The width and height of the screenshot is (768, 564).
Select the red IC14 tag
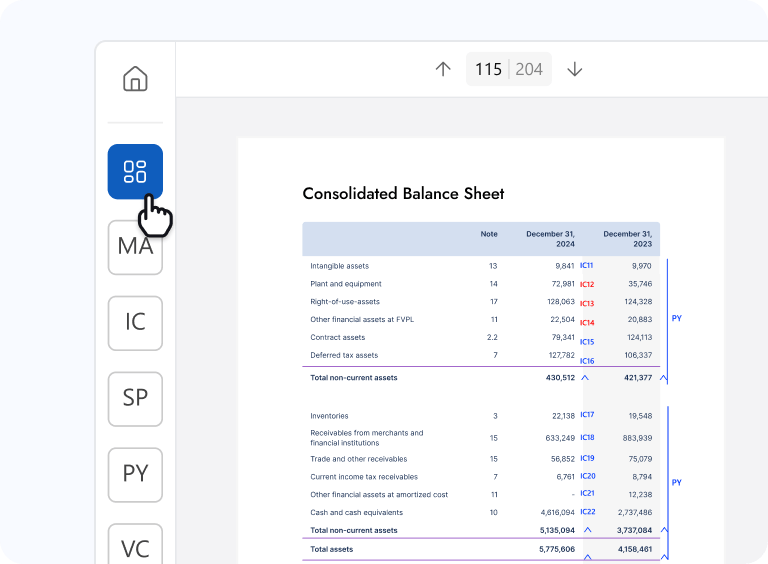coord(587,323)
